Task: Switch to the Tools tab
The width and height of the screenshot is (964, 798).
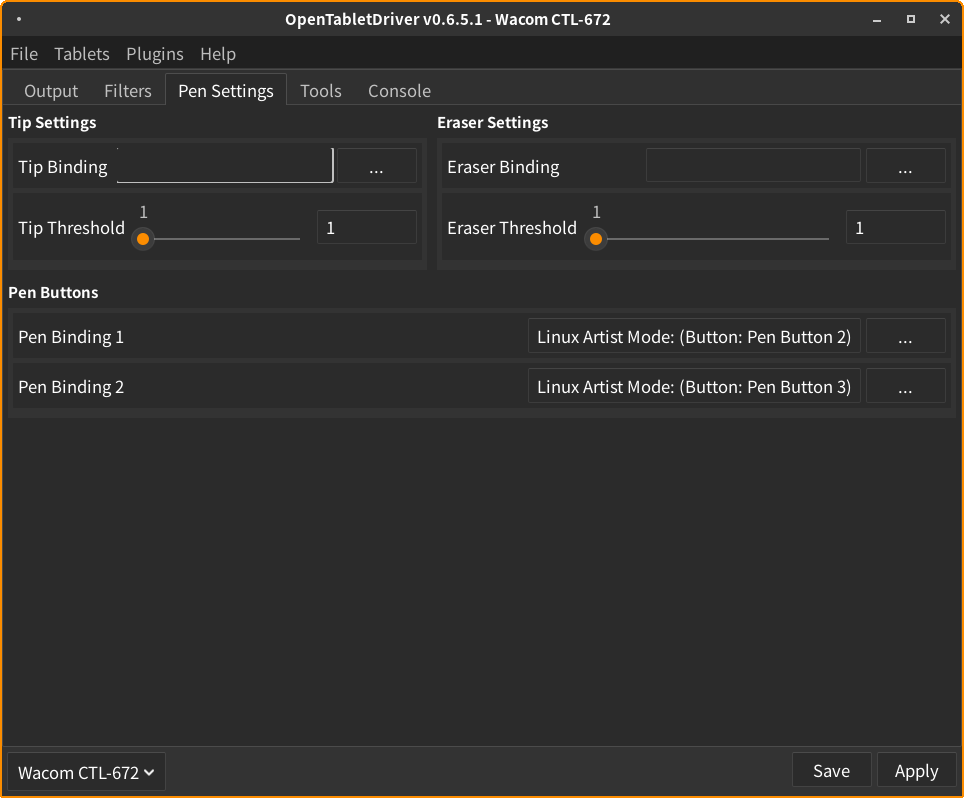Action: coord(321,91)
